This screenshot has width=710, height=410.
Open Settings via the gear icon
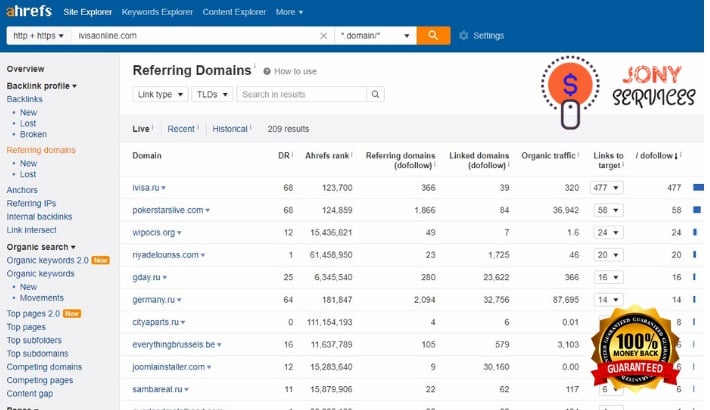point(464,36)
